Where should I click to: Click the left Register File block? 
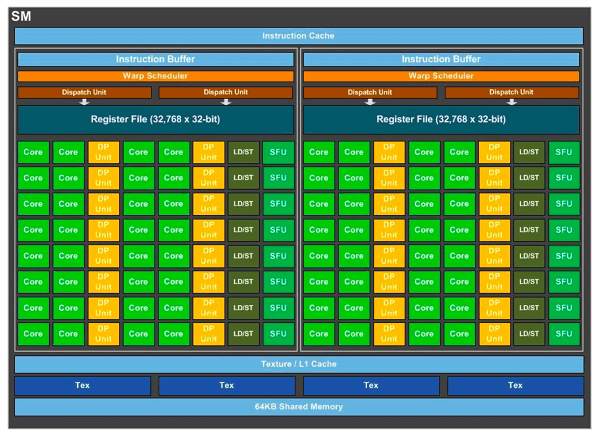click(x=155, y=120)
